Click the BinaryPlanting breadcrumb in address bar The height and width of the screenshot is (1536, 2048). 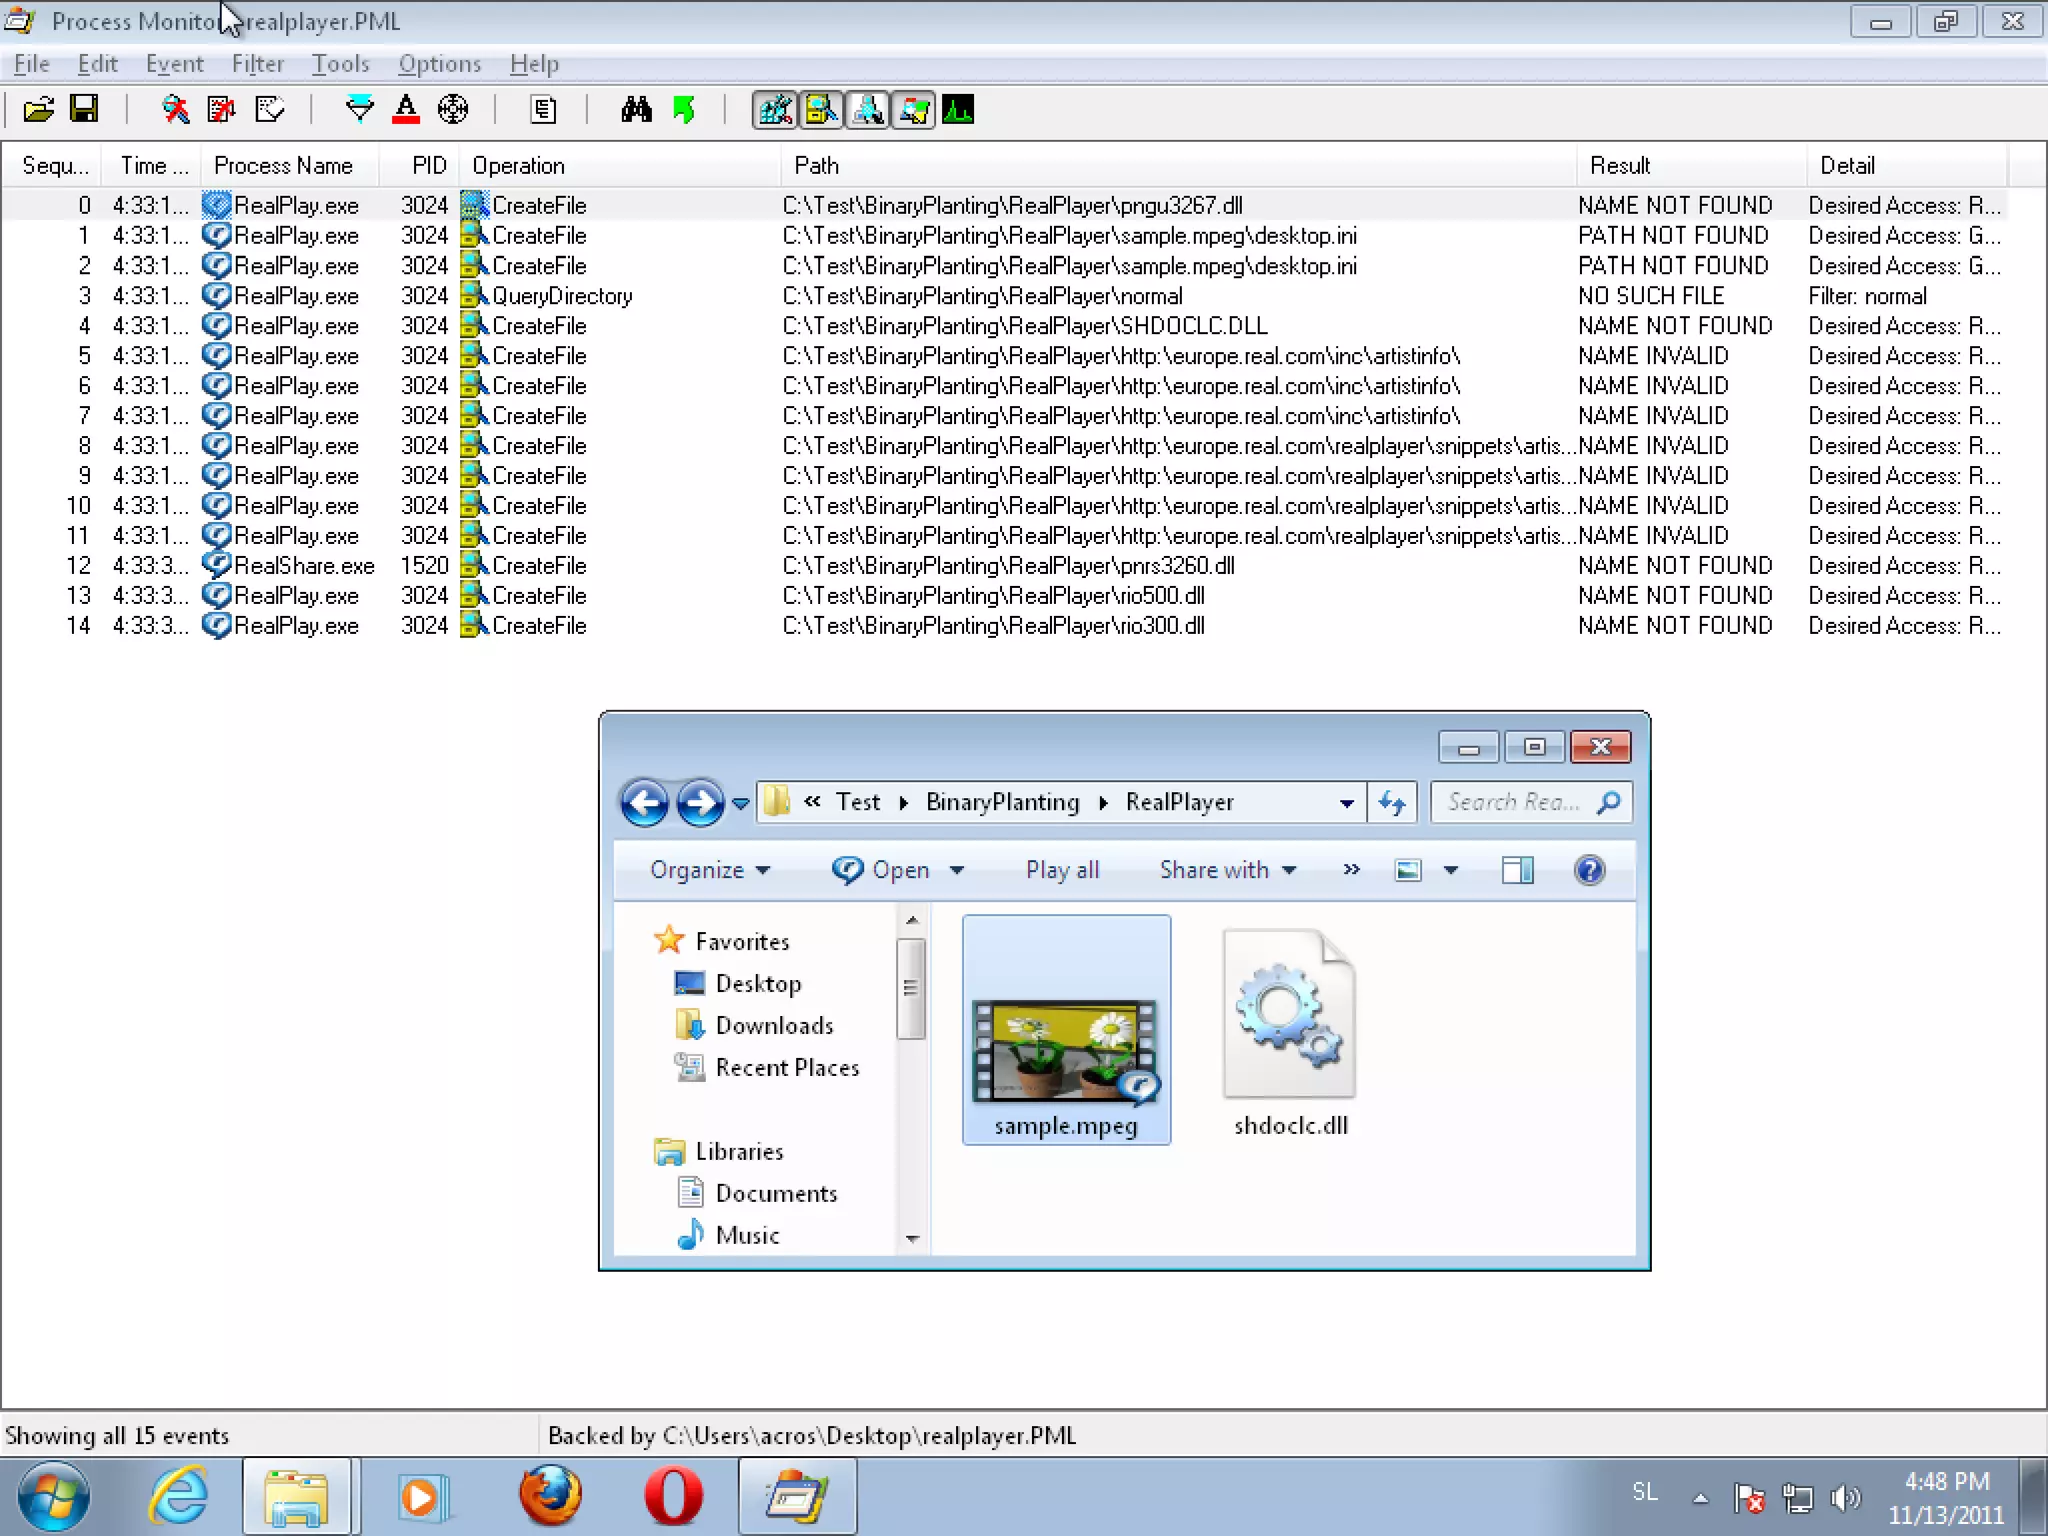click(x=1002, y=802)
